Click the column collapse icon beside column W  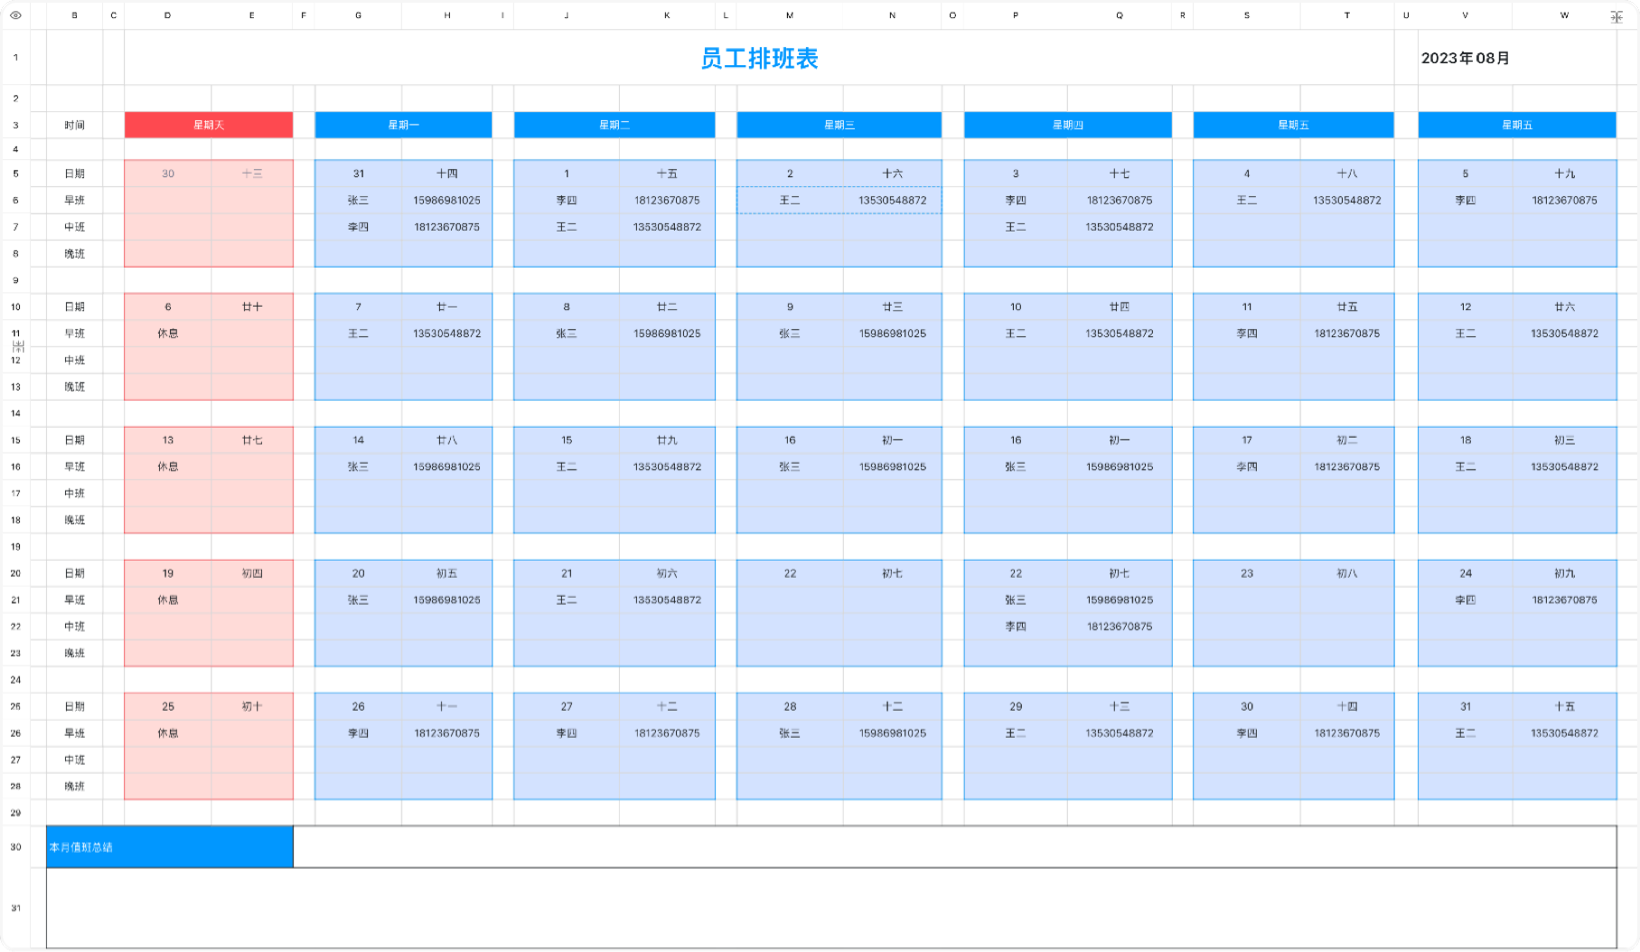coord(1616,17)
